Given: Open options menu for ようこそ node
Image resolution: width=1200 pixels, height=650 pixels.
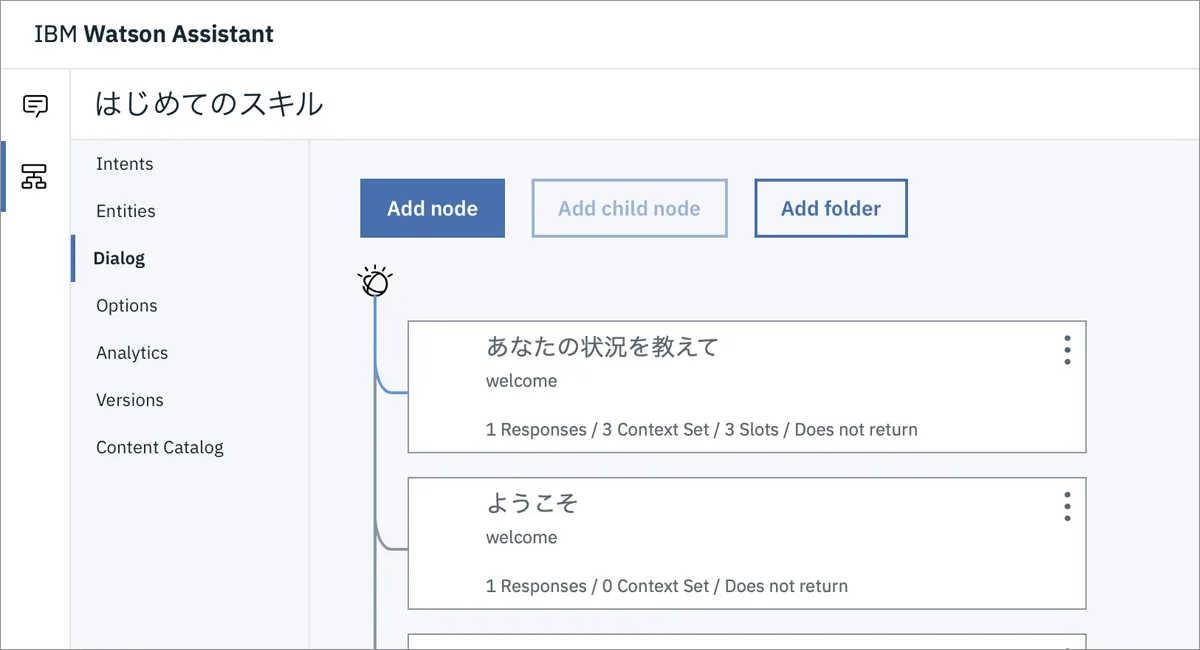Looking at the screenshot, I should 1067,506.
